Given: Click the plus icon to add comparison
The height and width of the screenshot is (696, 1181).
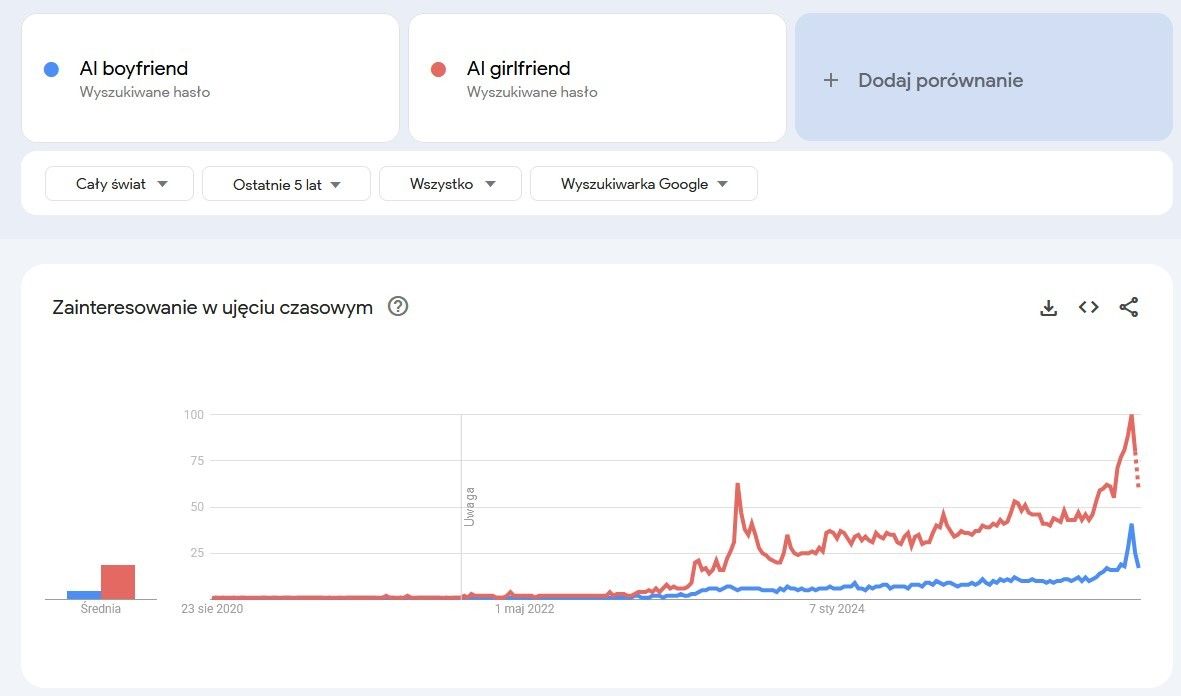Looking at the screenshot, I should [x=830, y=80].
